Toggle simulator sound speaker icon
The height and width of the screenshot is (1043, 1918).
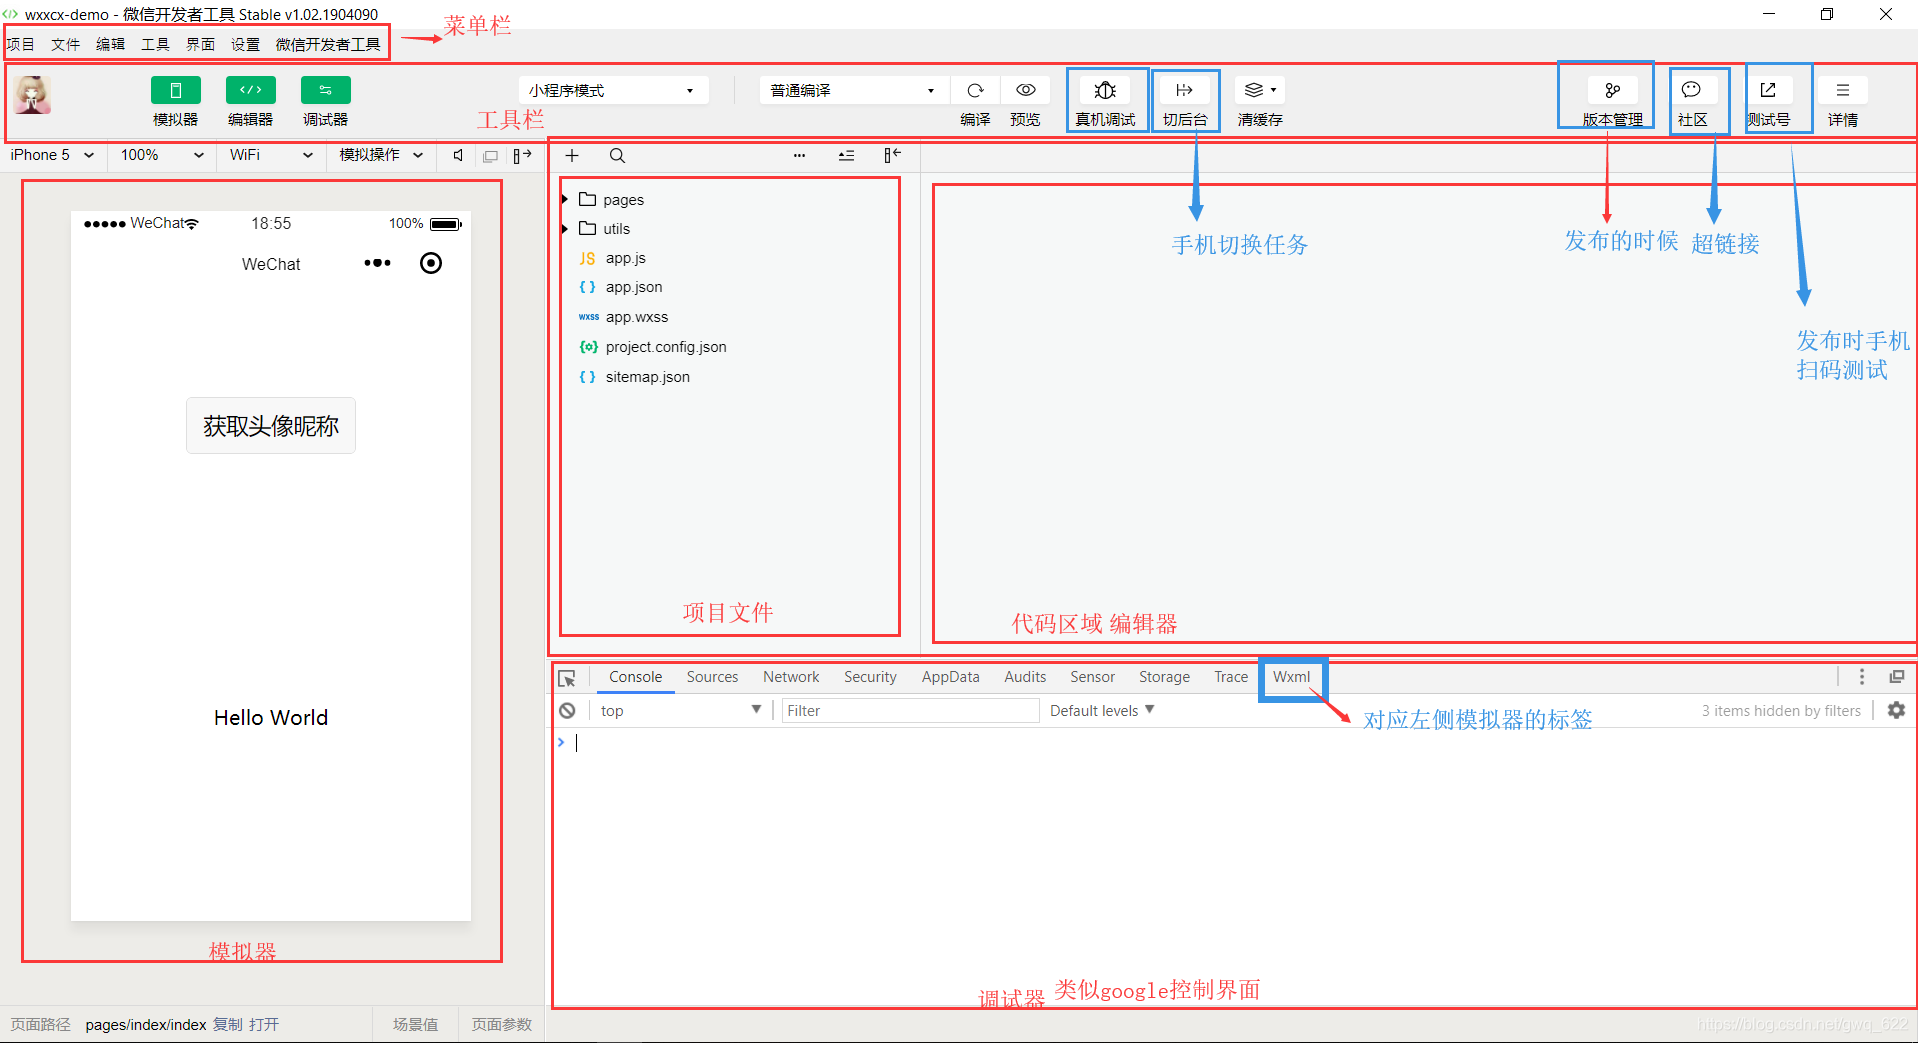(x=458, y=155)
